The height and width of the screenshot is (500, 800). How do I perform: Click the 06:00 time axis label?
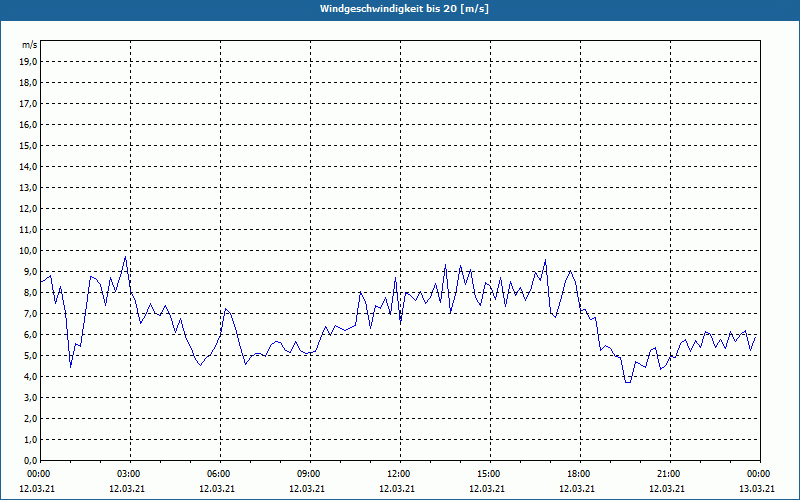[x=220, y=474]
